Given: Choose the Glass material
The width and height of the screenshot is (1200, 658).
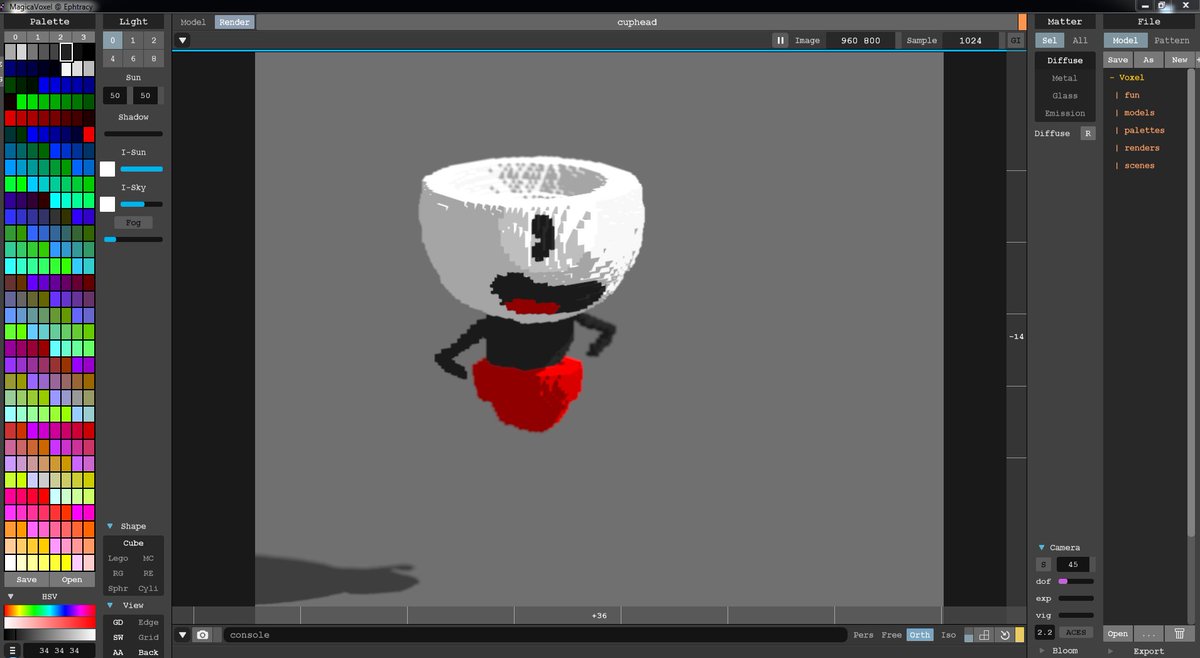Looking at the screenshot, I should pos(1064,96).
